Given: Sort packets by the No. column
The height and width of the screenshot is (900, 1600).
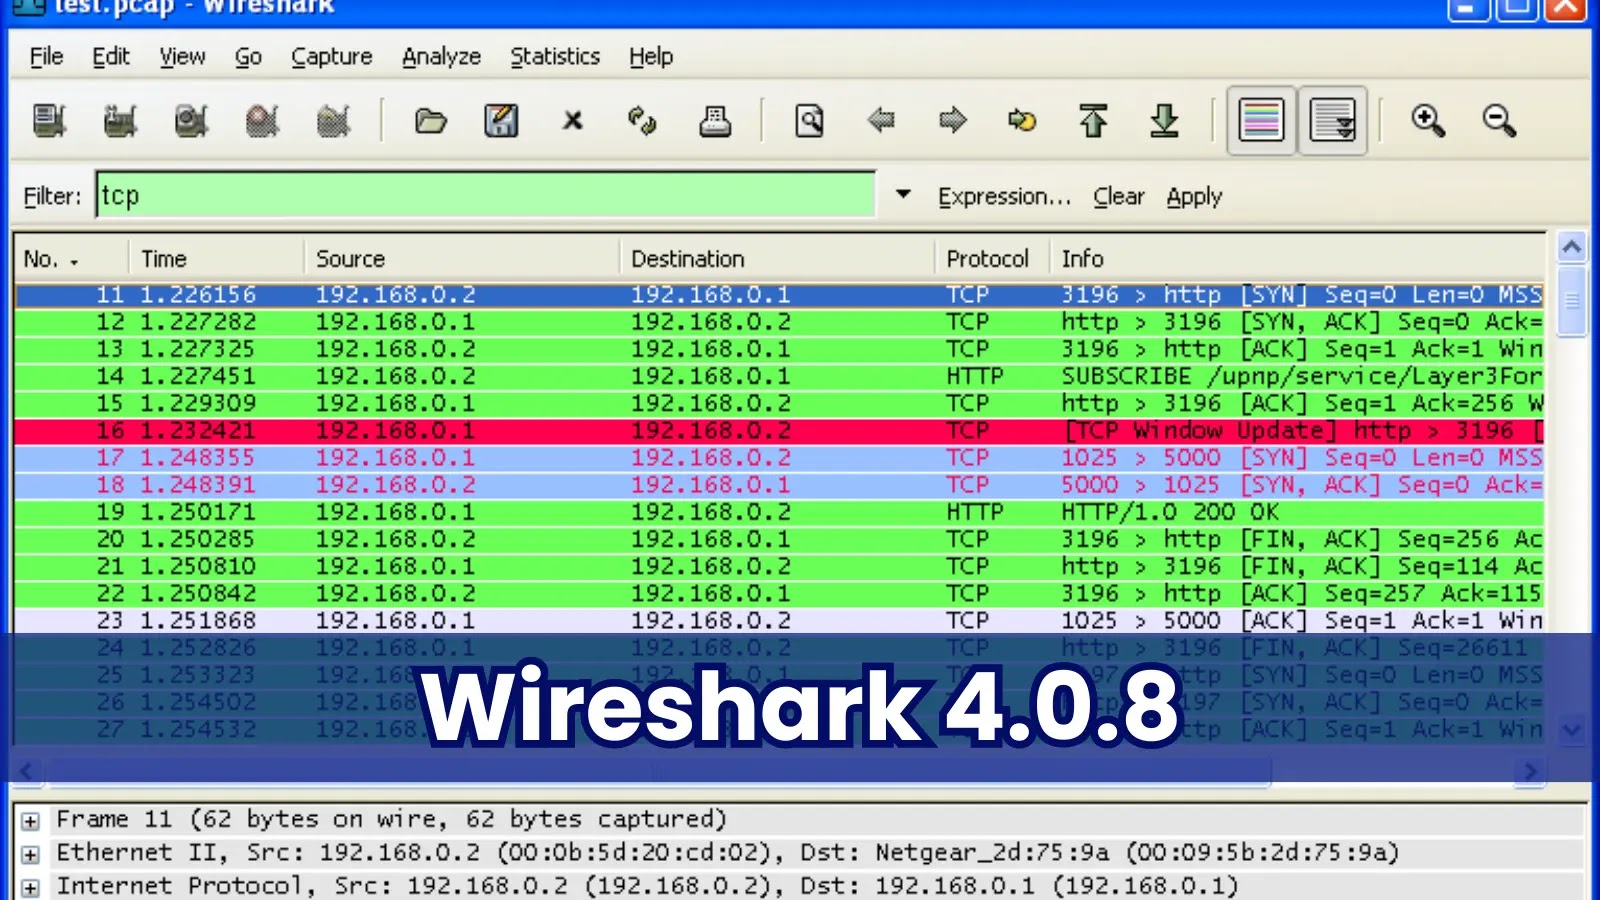Looking at the screenshot, I should 71,259.
